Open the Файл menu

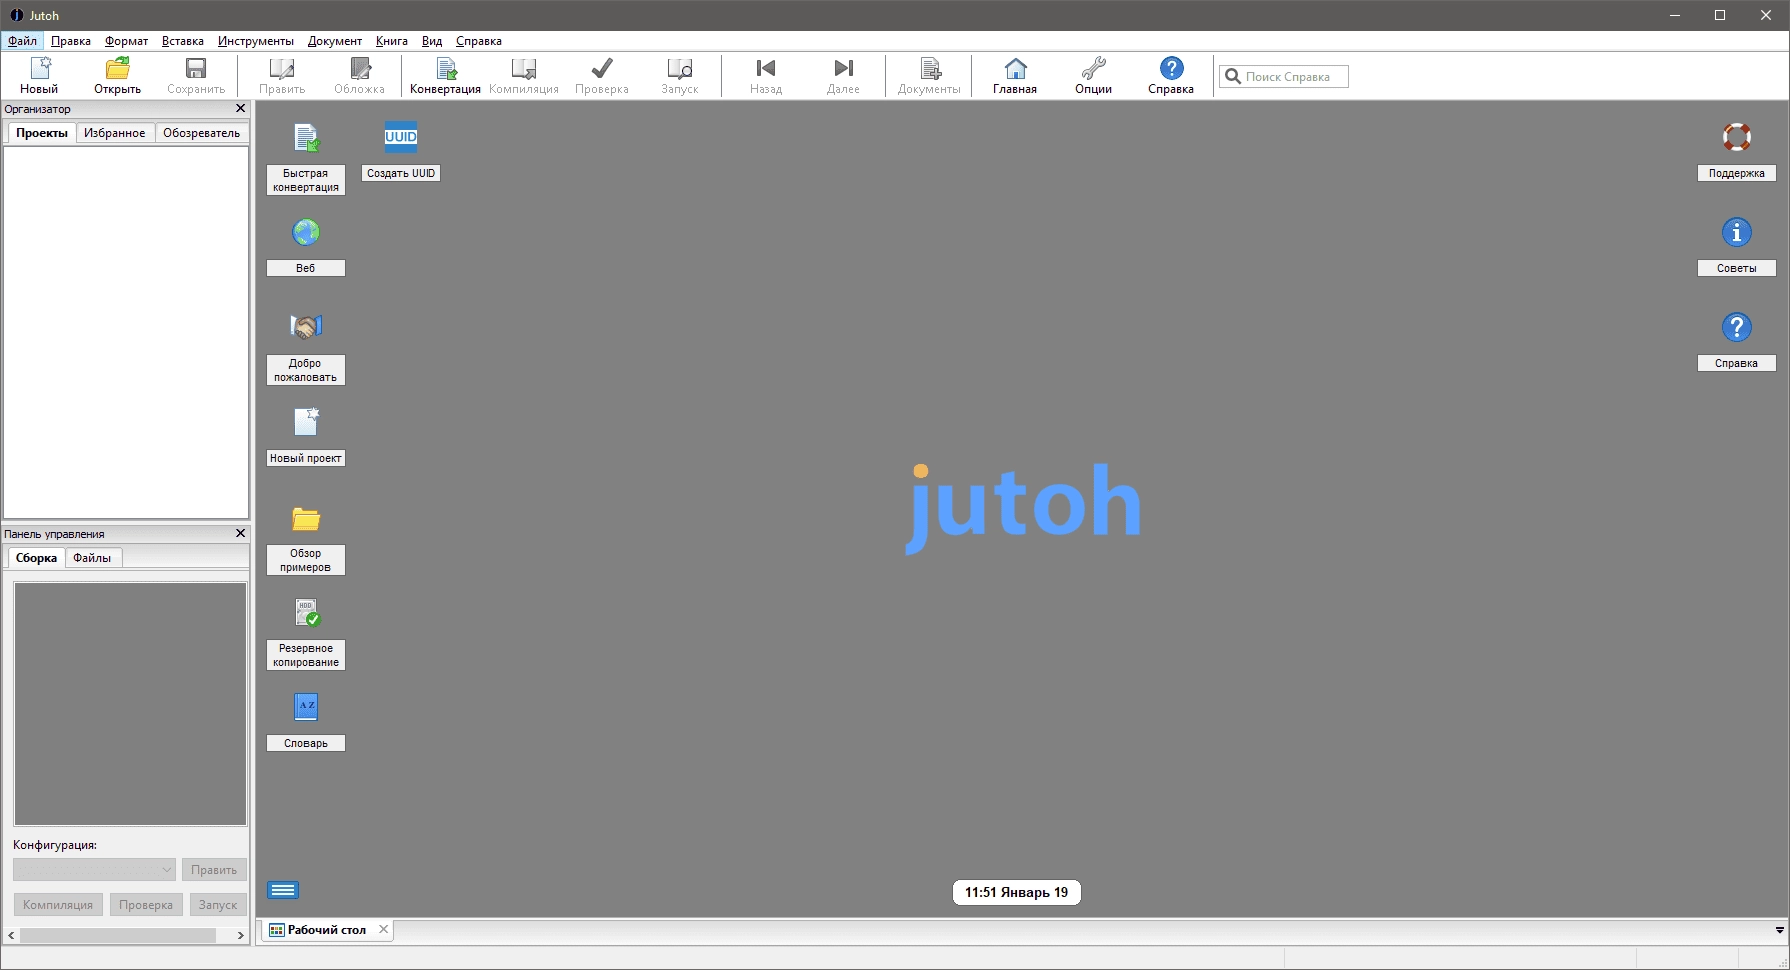click(22, 41)
